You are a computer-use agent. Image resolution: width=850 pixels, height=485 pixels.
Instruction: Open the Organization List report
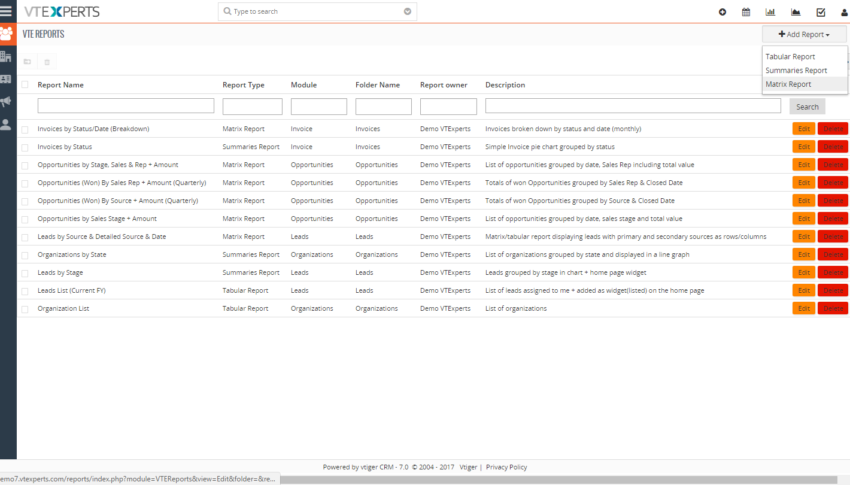63,308
